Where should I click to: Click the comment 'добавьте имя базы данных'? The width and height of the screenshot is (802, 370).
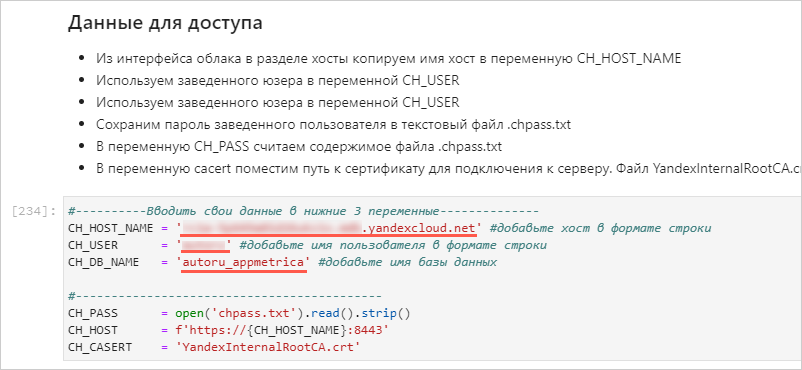click(407, 263)
